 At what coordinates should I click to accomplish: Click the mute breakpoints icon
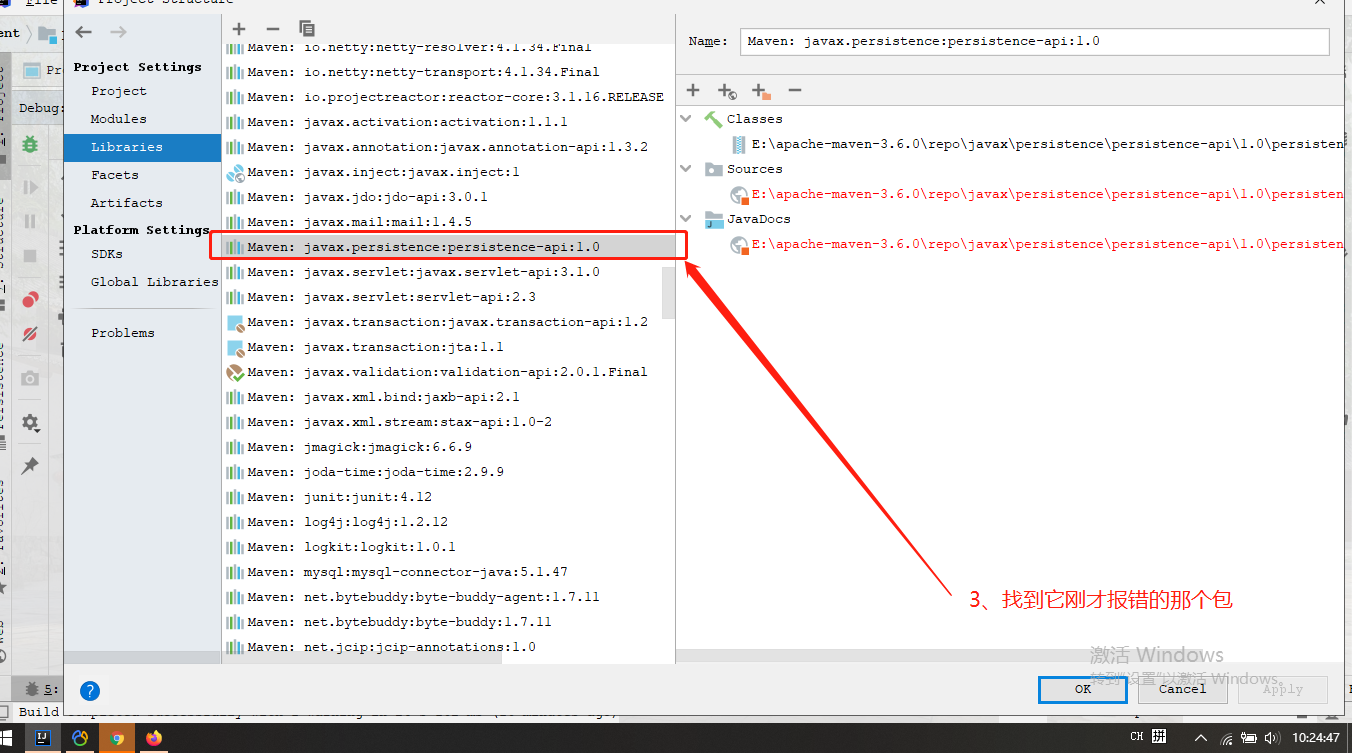30,334
